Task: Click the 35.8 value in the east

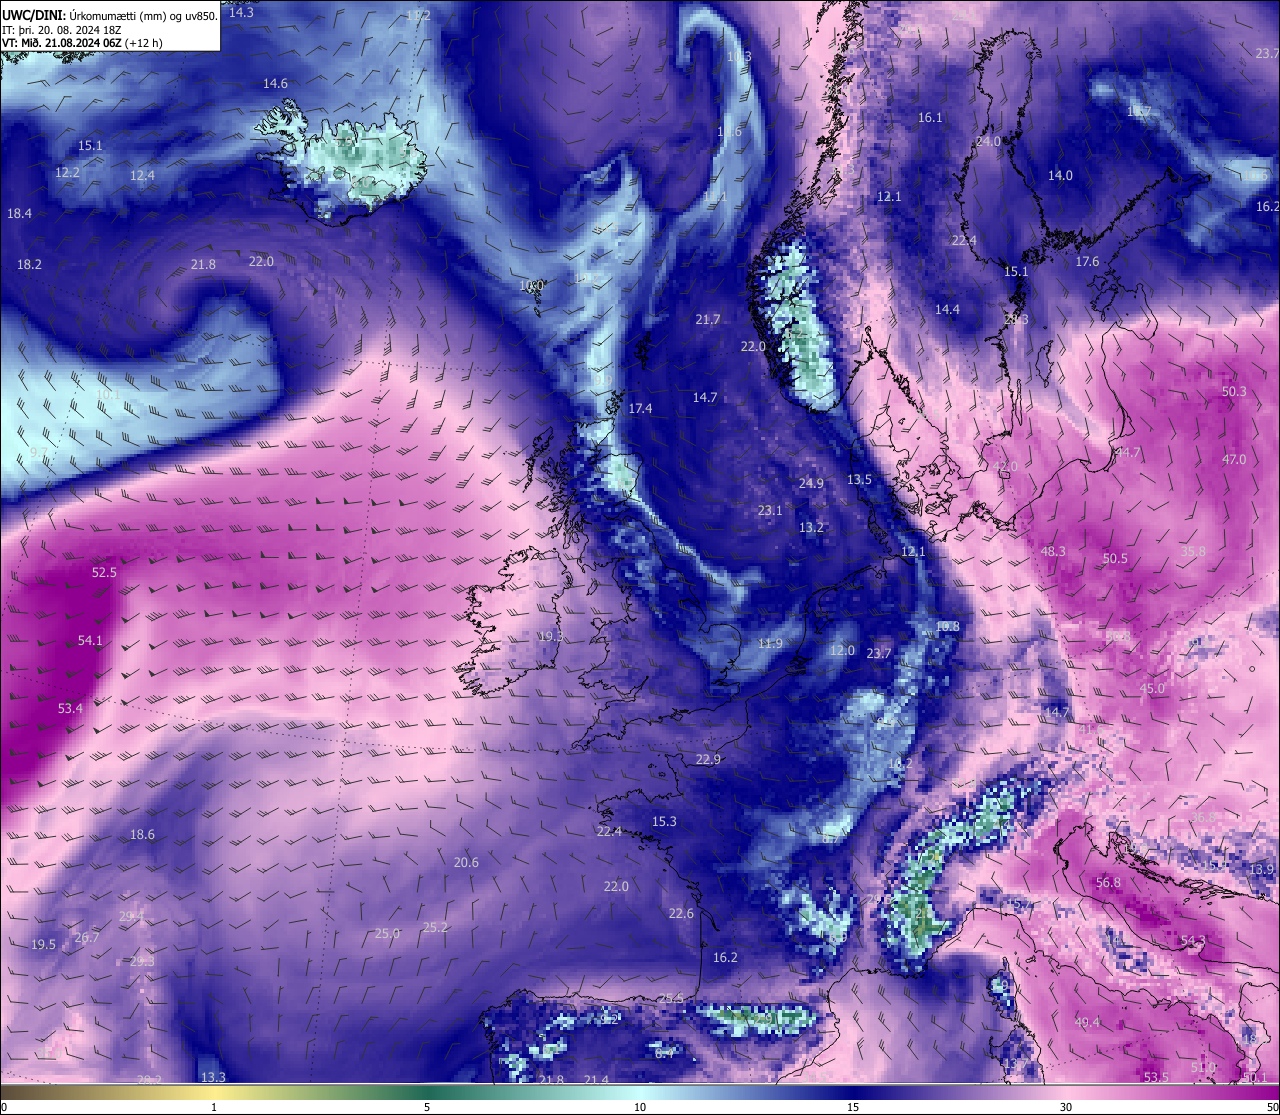Action: coord(1193,551)
